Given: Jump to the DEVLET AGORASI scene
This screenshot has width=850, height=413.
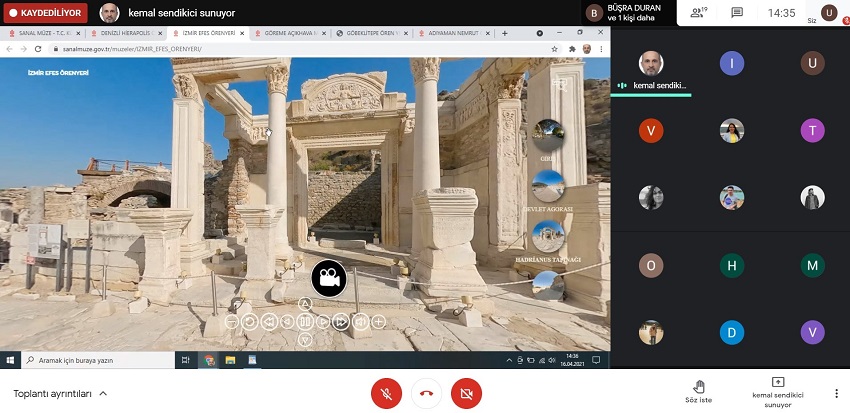Looking at the screenshot, I should 548,186.
